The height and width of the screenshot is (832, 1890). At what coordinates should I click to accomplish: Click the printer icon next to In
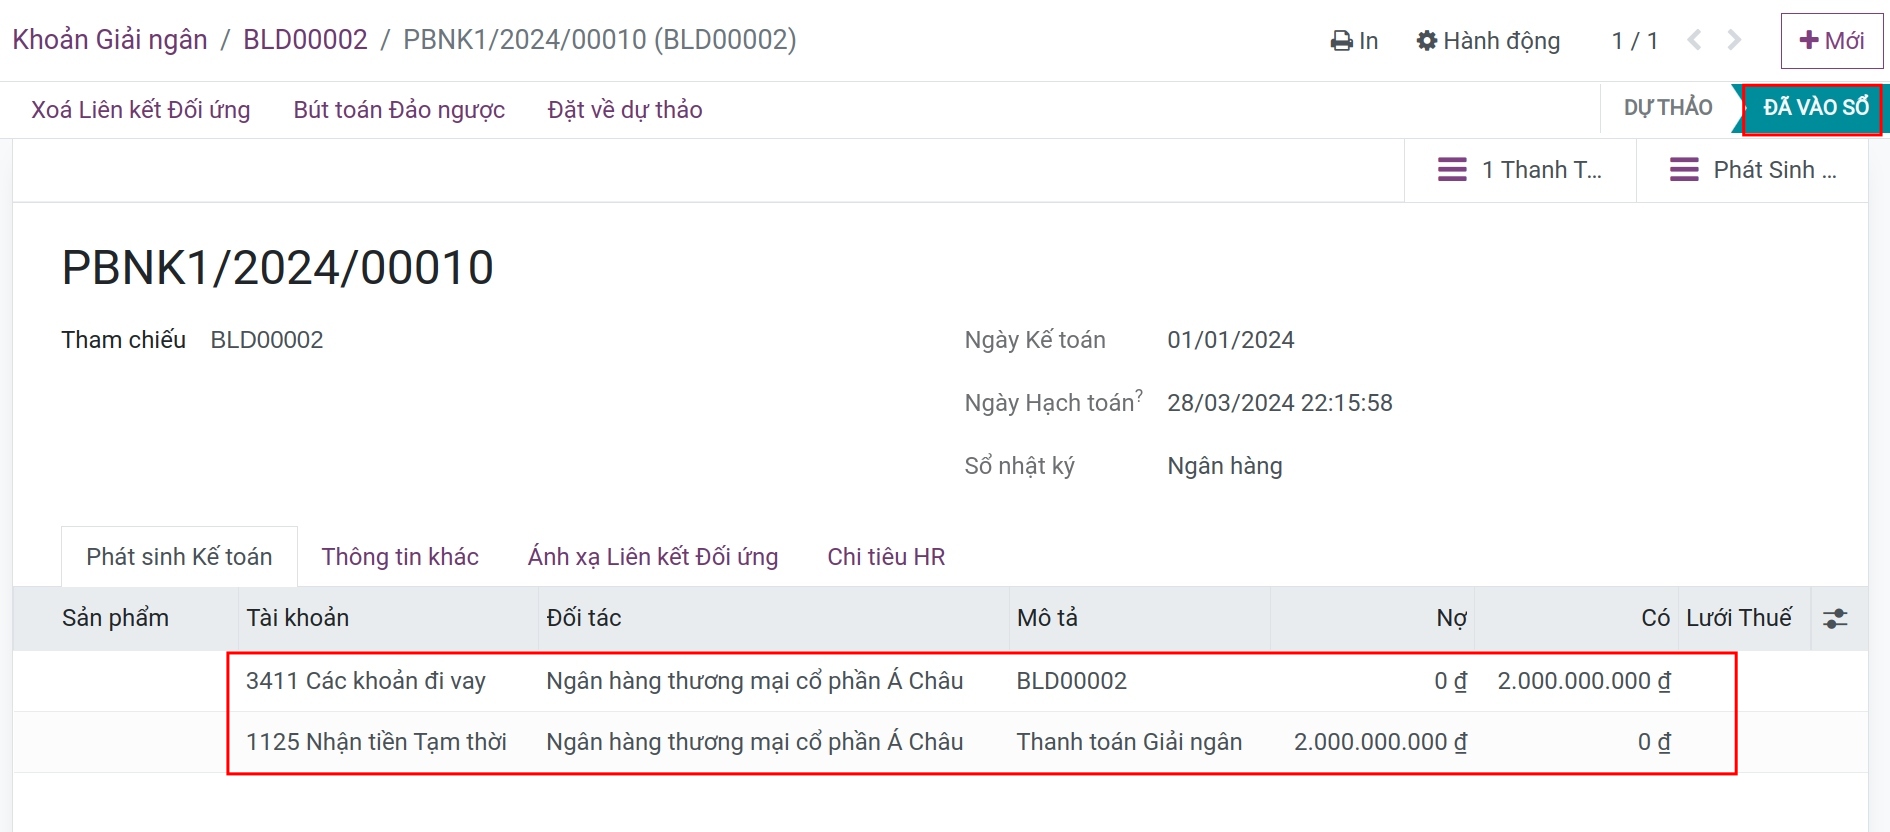pyautogui.click(x=1341, y=41)
